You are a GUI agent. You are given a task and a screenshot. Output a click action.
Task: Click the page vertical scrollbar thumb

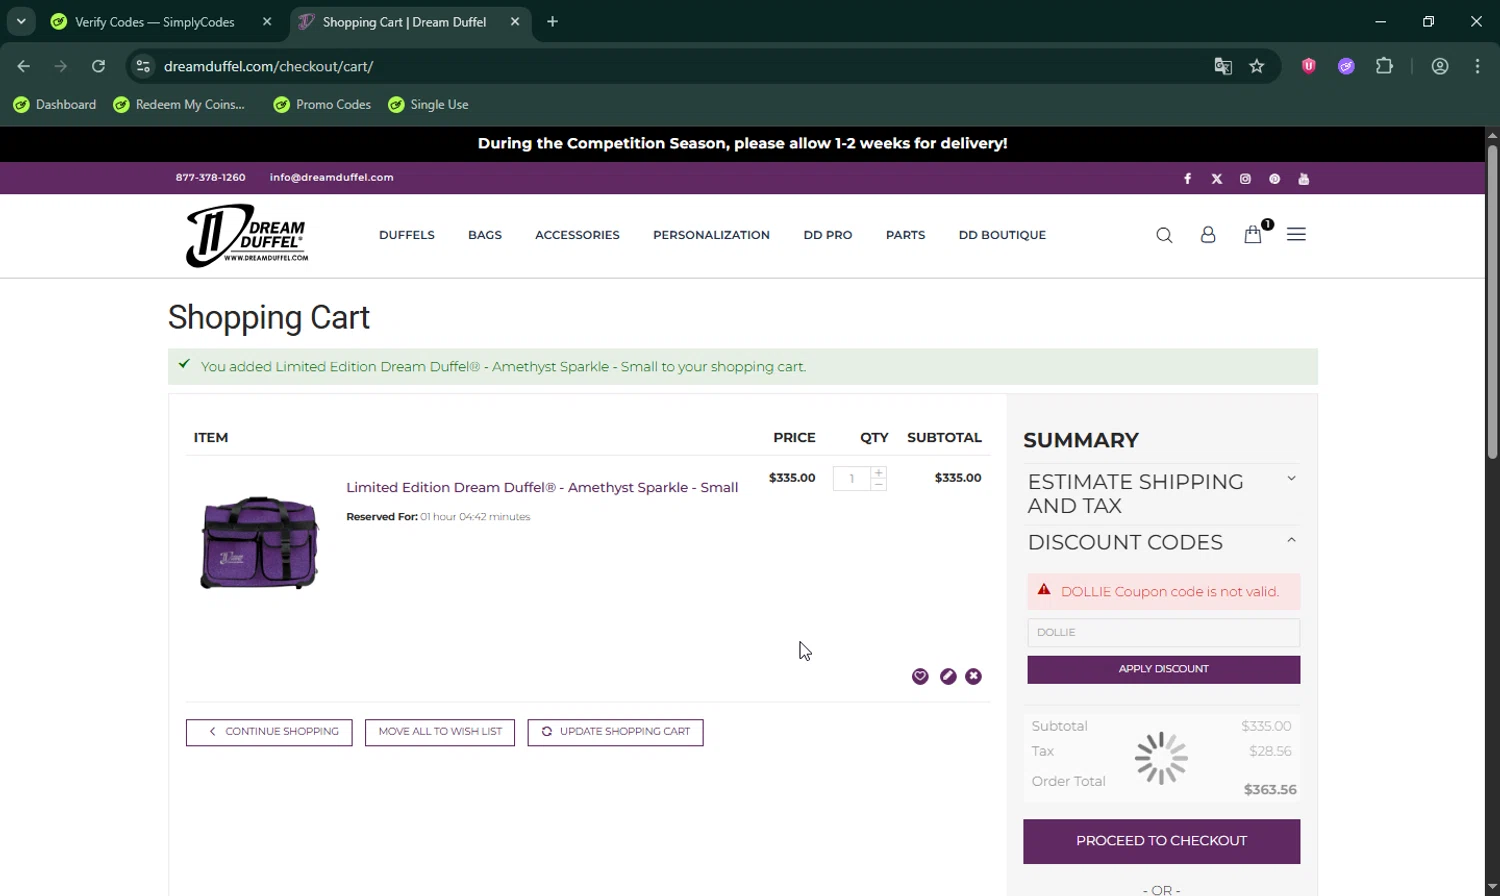point(1492,302)
